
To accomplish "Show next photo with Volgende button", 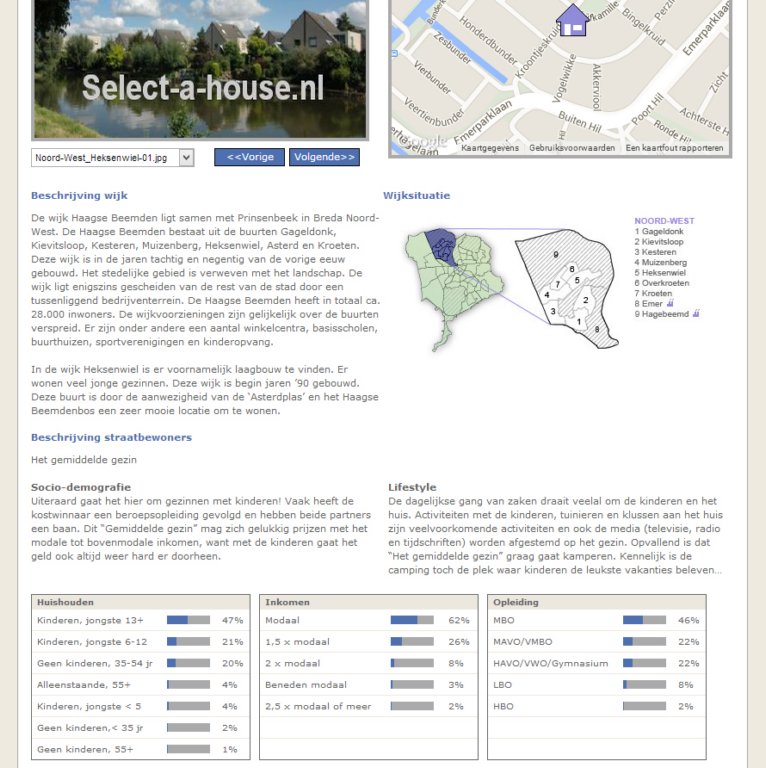I will coord(324,157).
